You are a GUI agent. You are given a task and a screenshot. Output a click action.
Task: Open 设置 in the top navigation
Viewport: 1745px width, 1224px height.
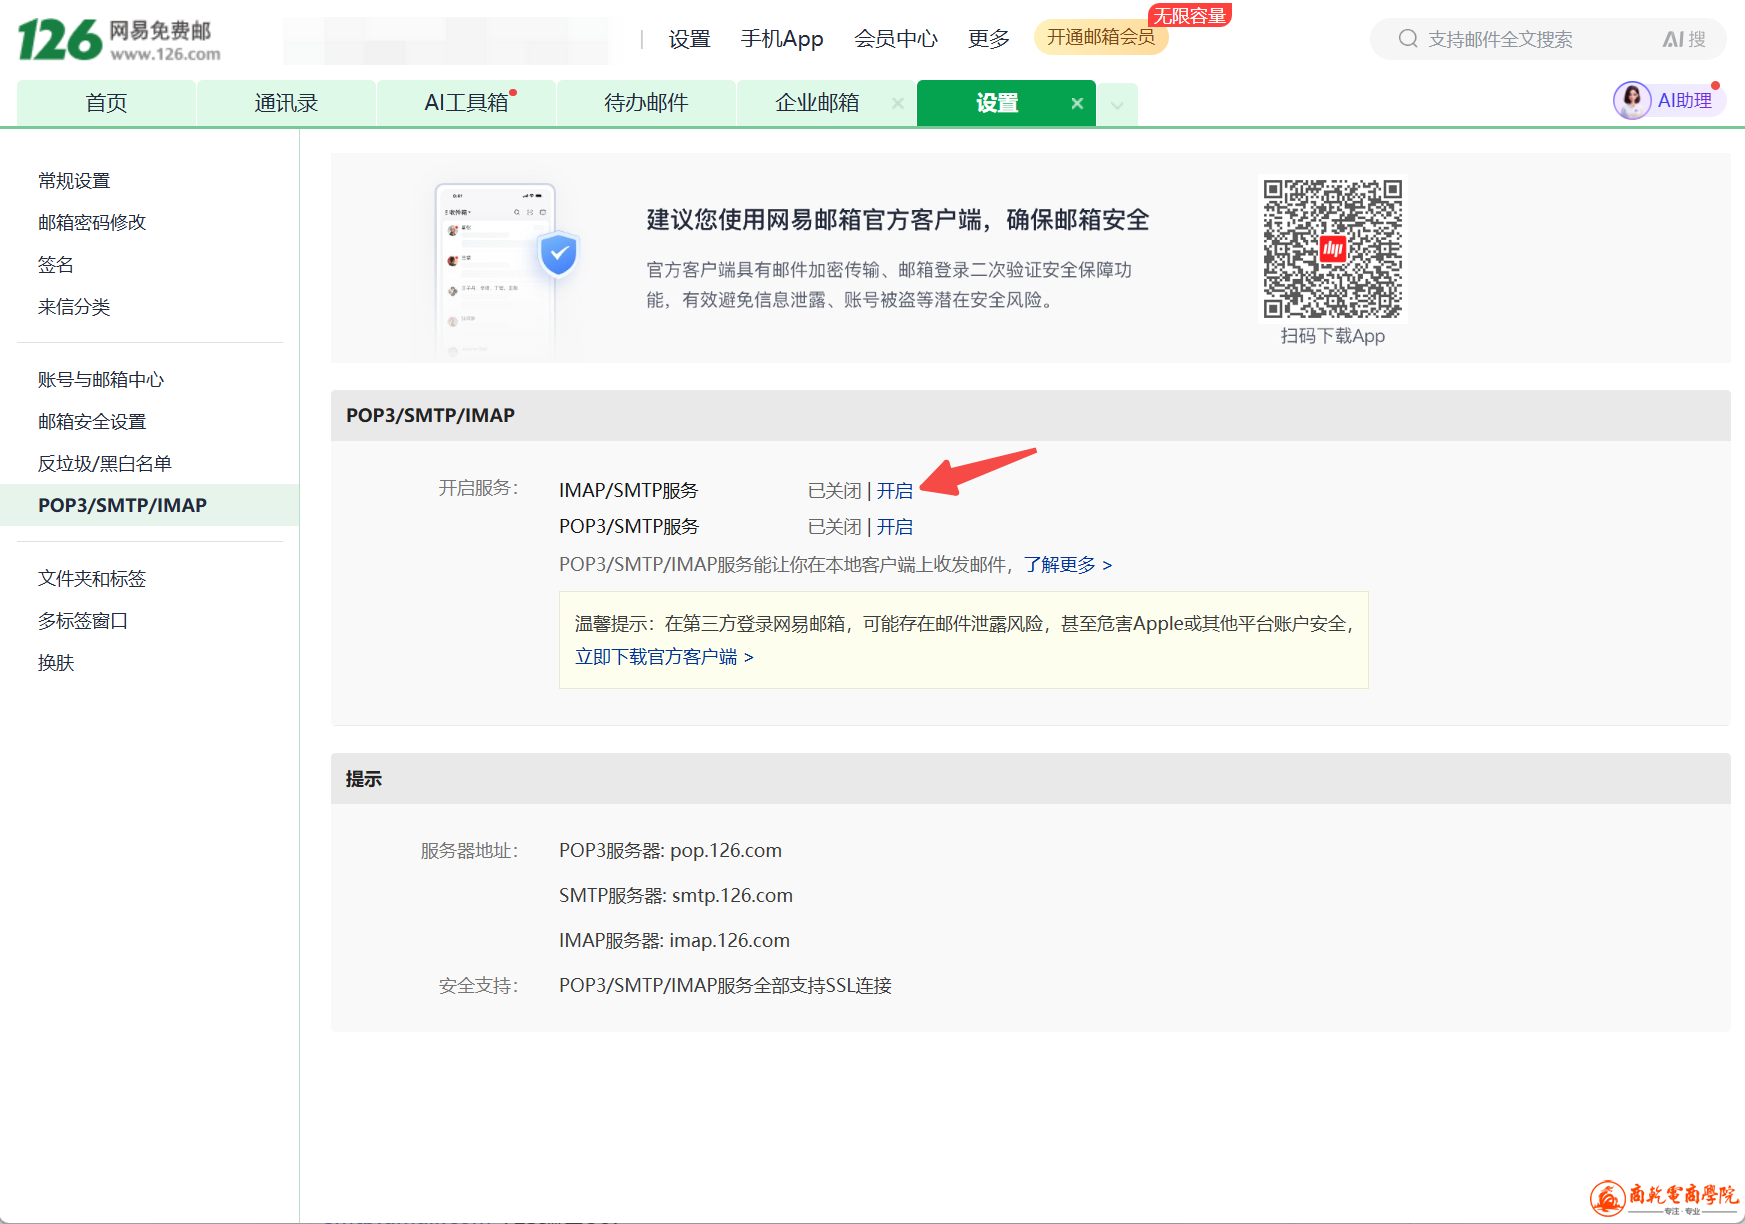689,39
